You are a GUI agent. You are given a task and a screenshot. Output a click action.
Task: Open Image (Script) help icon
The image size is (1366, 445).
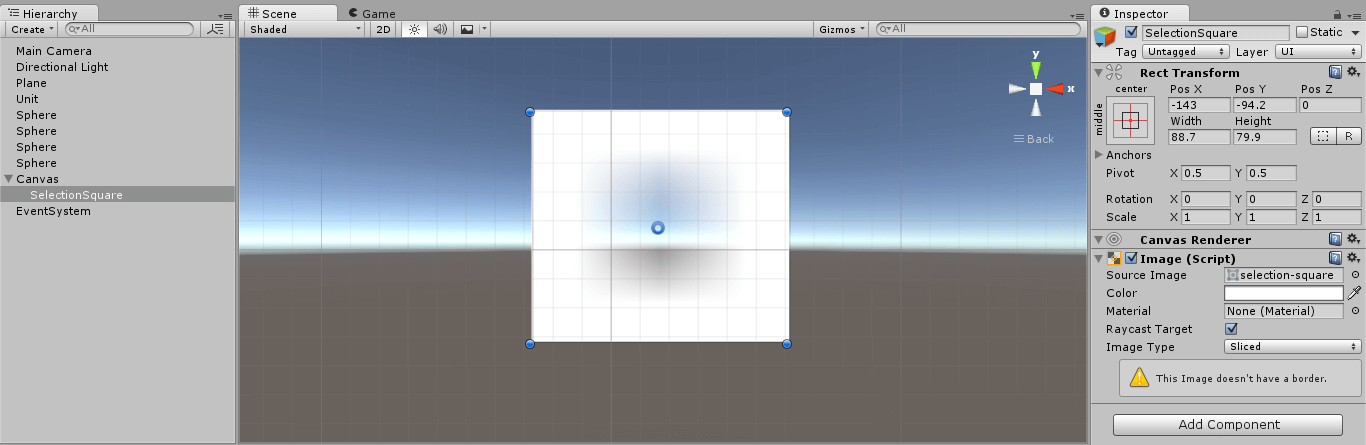click(x=1335, y=258)
